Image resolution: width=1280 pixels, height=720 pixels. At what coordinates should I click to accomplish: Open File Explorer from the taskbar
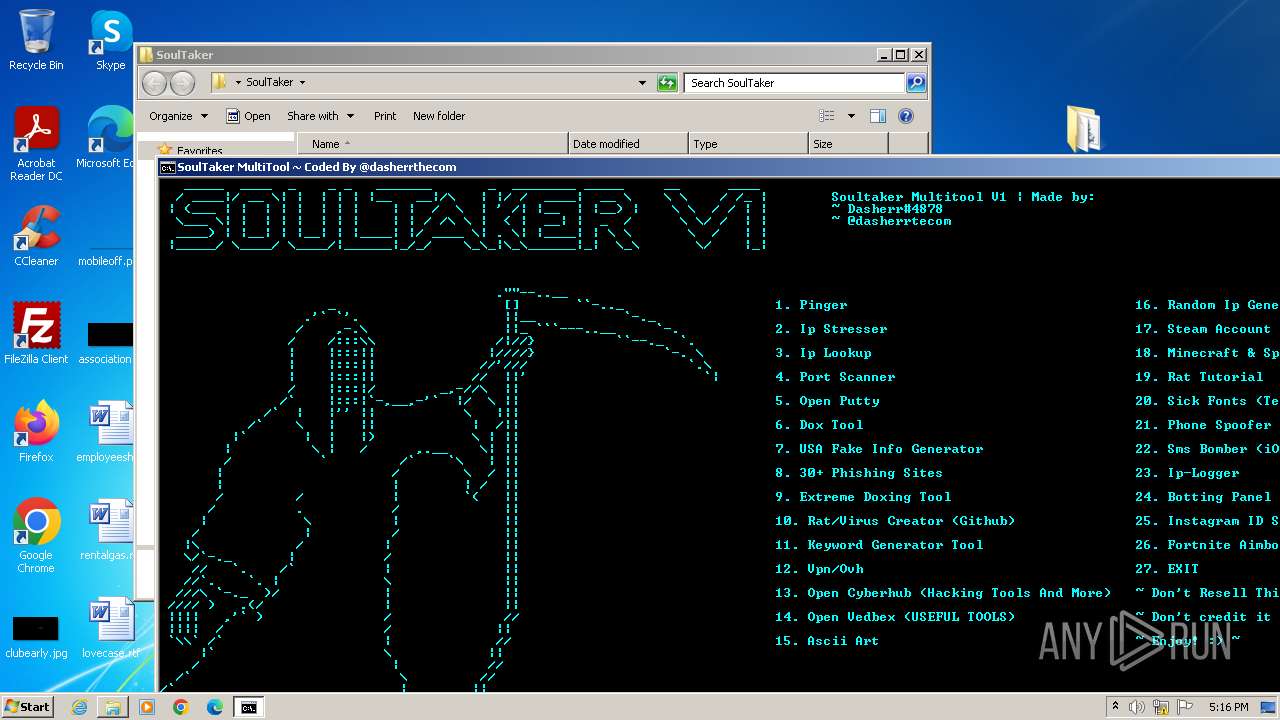(113, 707)
